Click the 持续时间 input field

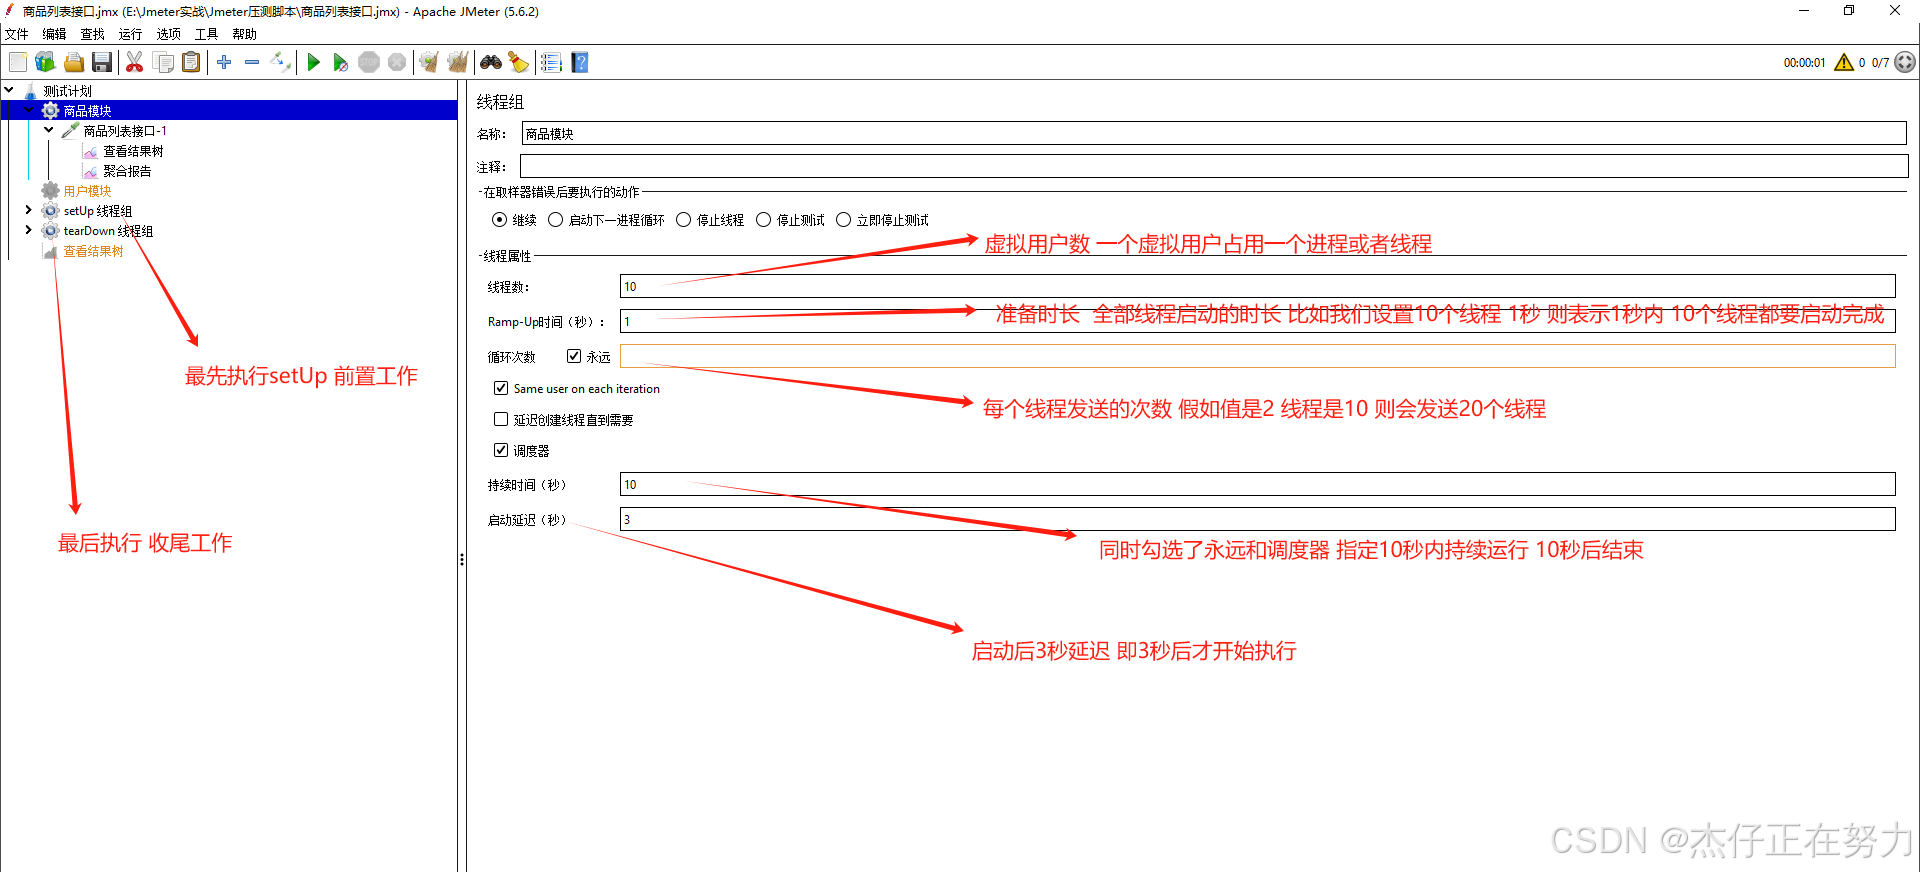click(1258, 484)
